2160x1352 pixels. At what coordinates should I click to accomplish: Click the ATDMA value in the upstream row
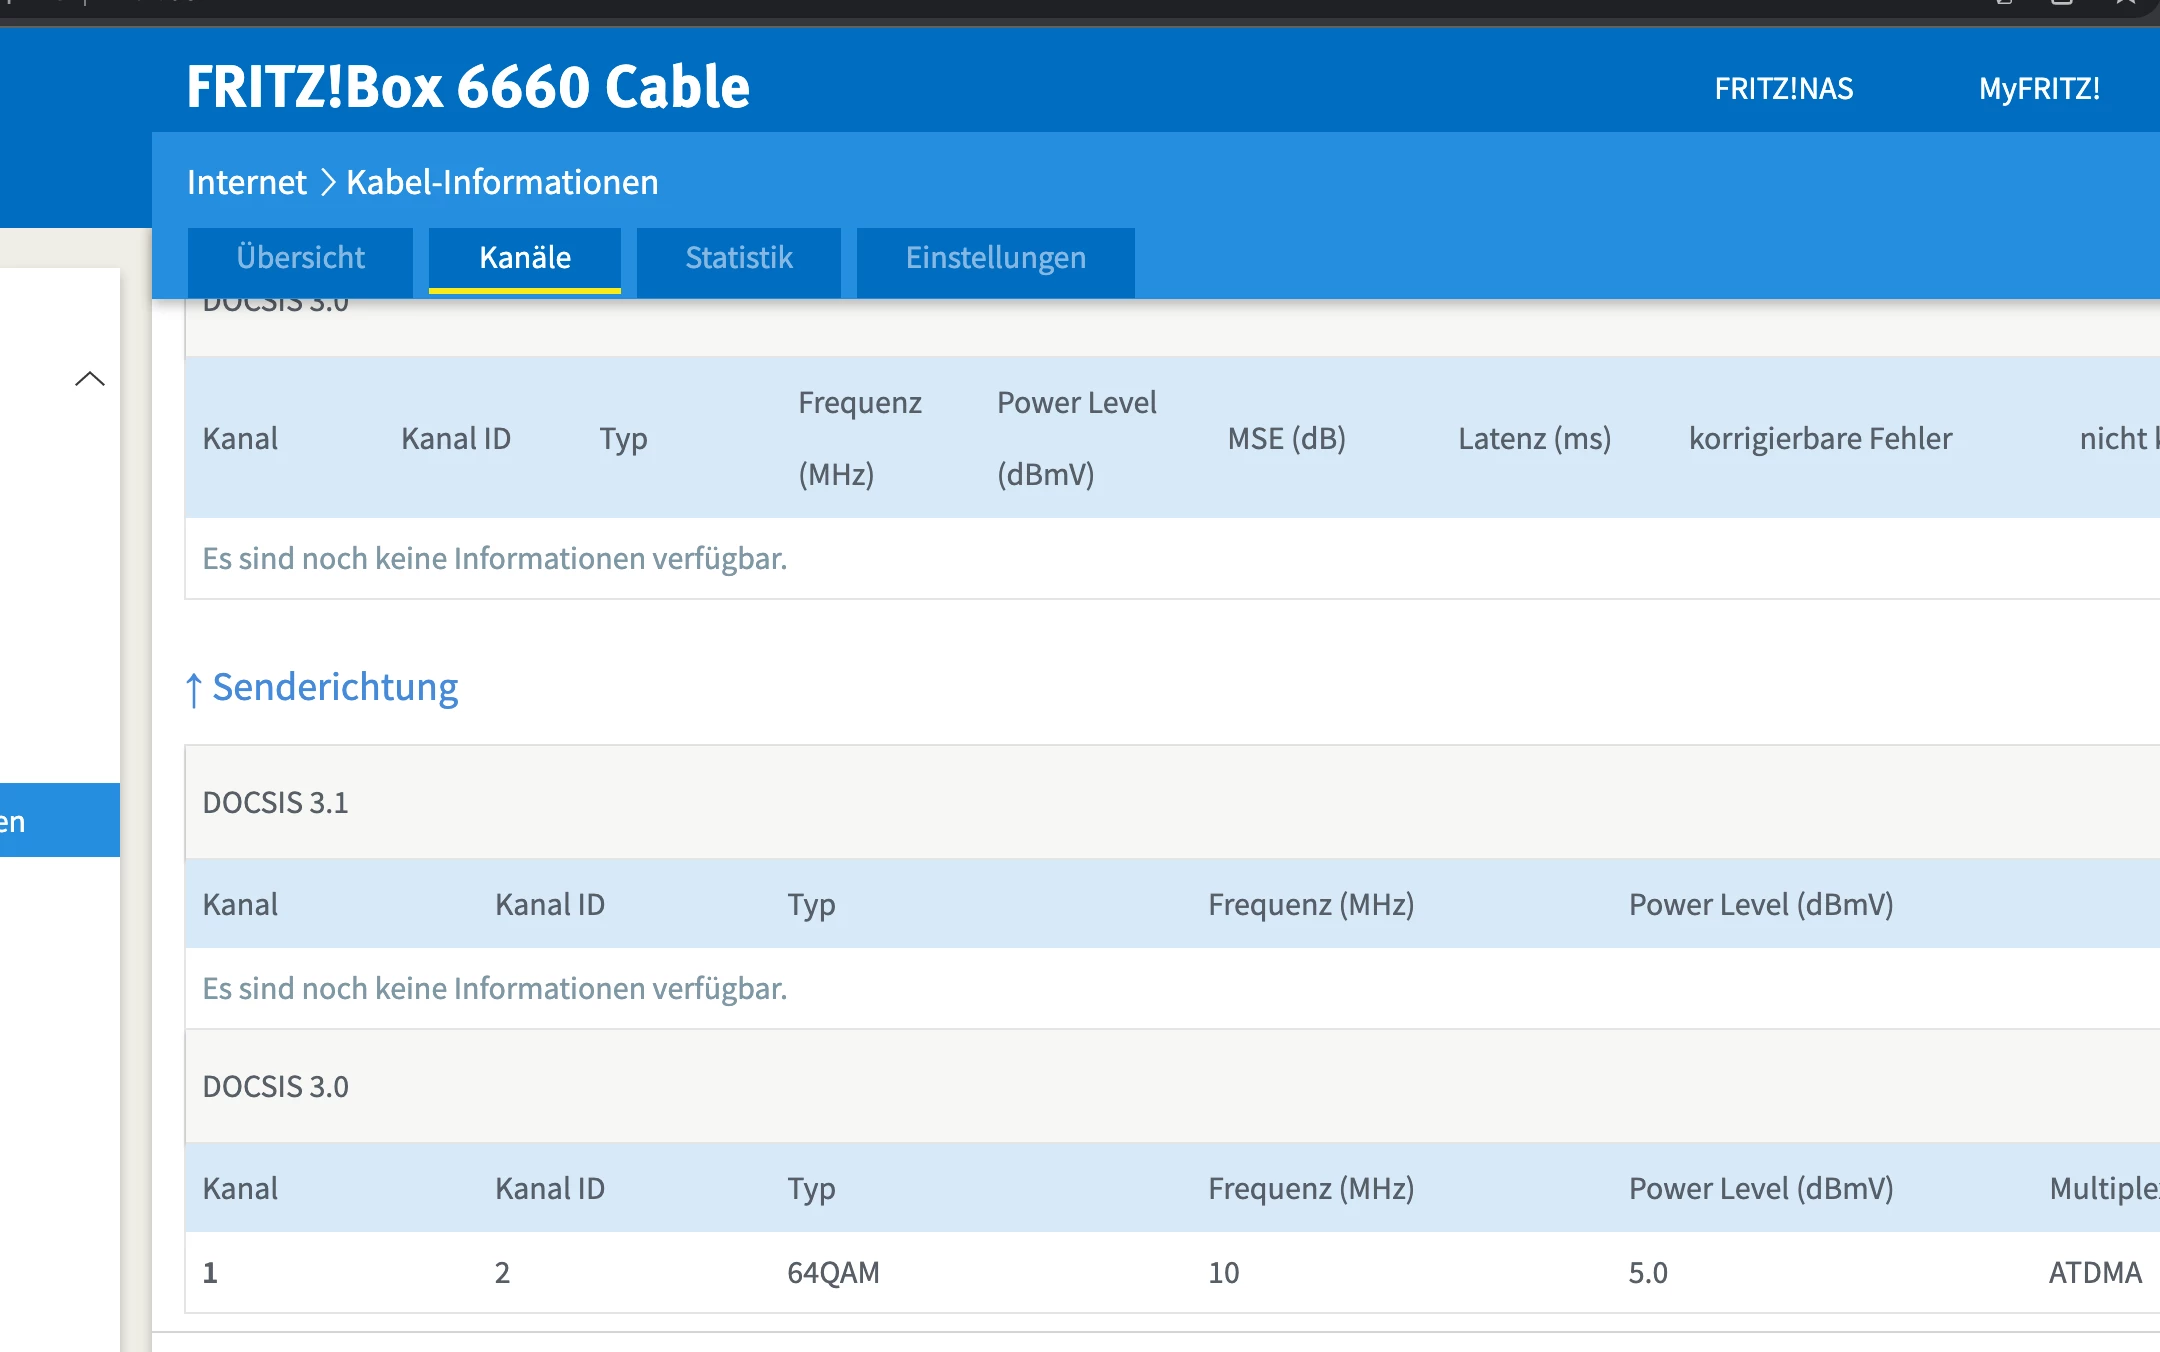2094,1272
